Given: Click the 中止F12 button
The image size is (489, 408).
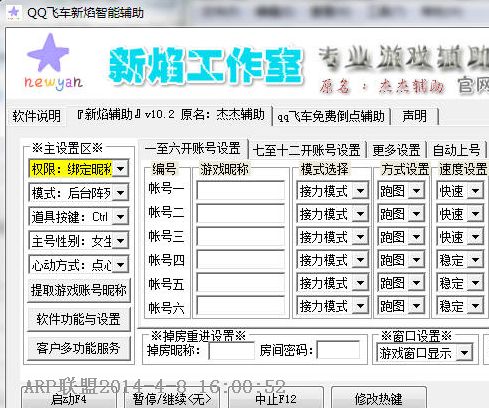Looking at the screenshot, I should (x=275, y=398).
